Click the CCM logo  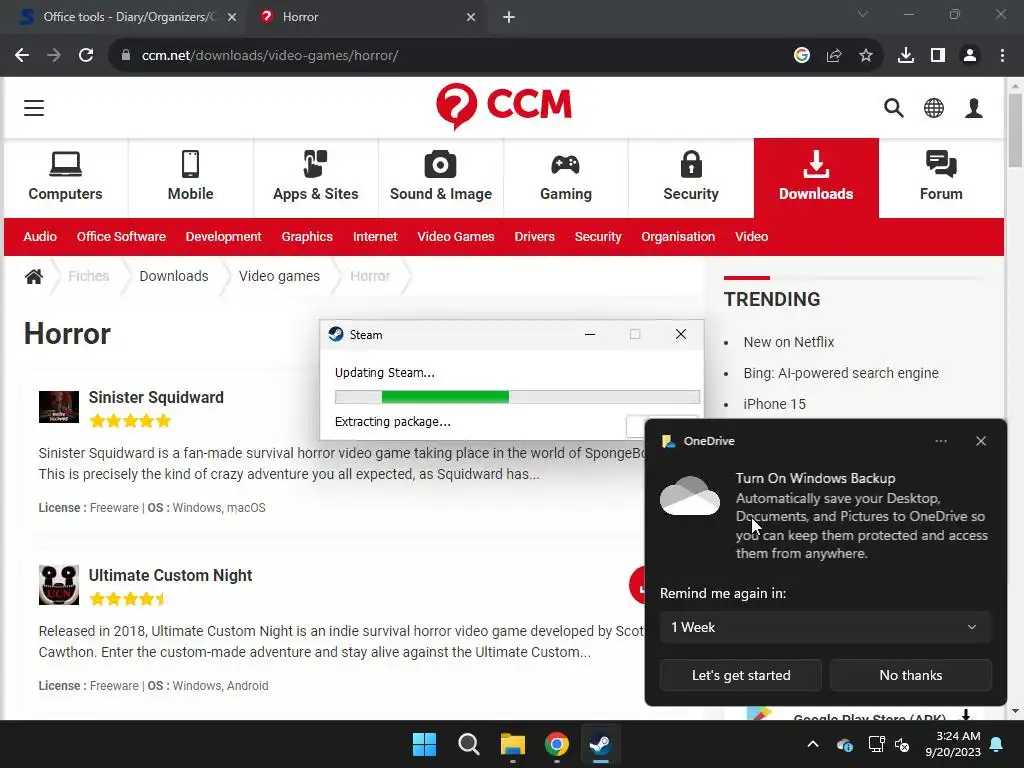(x=504, y=106)
